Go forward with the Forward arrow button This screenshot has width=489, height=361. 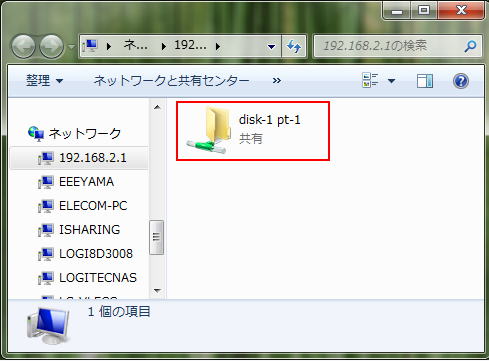(51, 46)
